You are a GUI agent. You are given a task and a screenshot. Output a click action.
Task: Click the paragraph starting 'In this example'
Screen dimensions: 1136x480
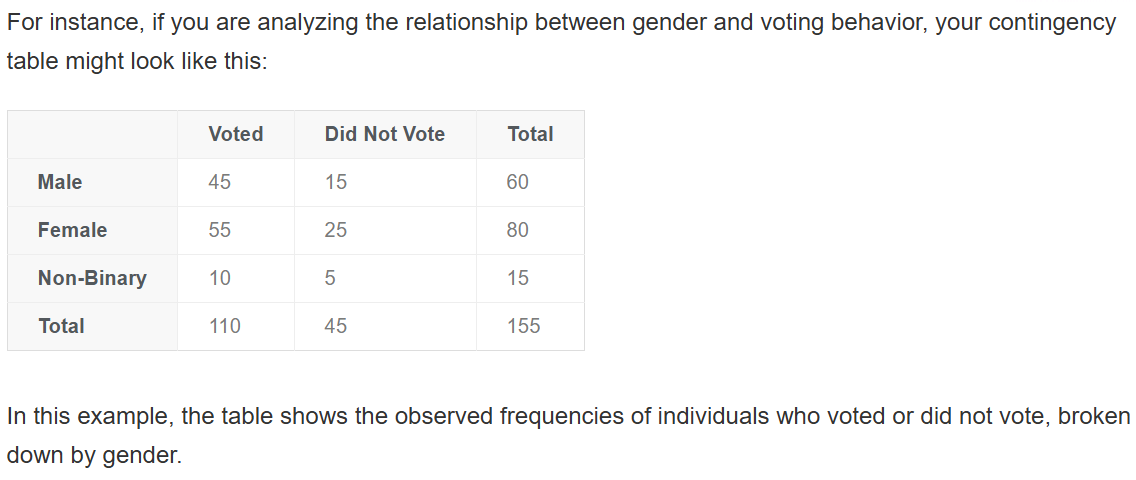point(568,436)
